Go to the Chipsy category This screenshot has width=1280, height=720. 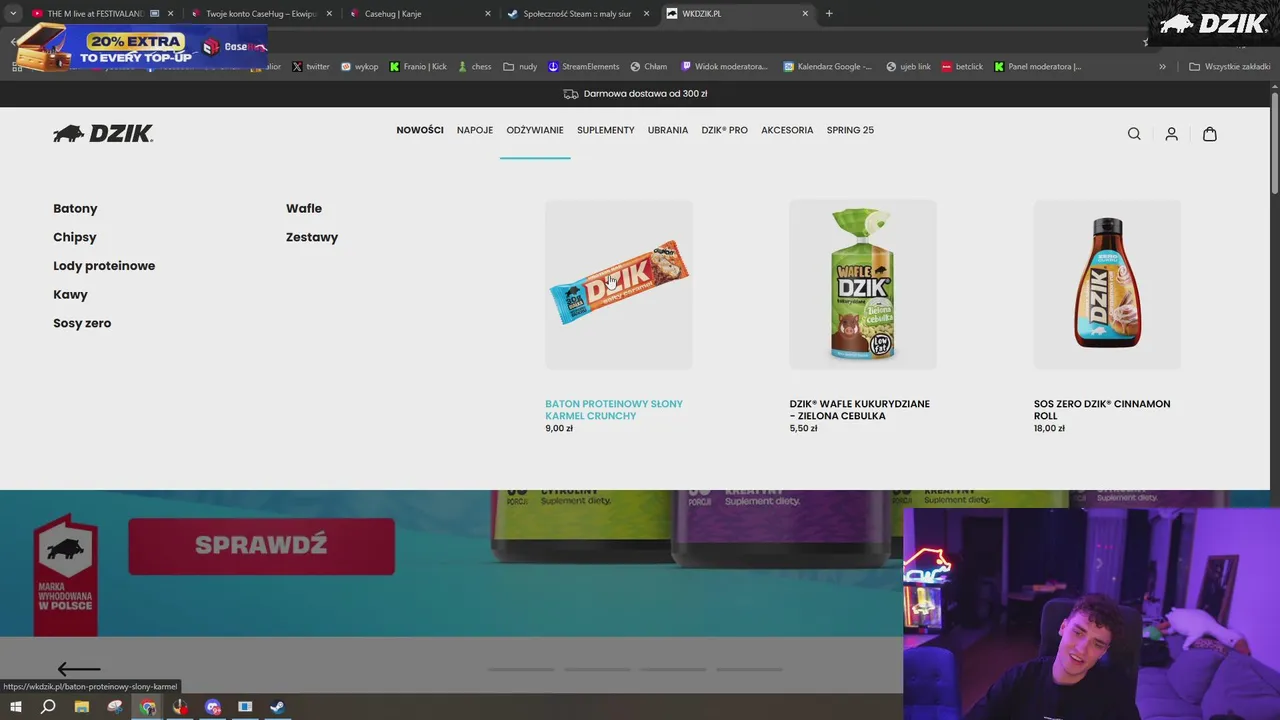click(75, 237)
